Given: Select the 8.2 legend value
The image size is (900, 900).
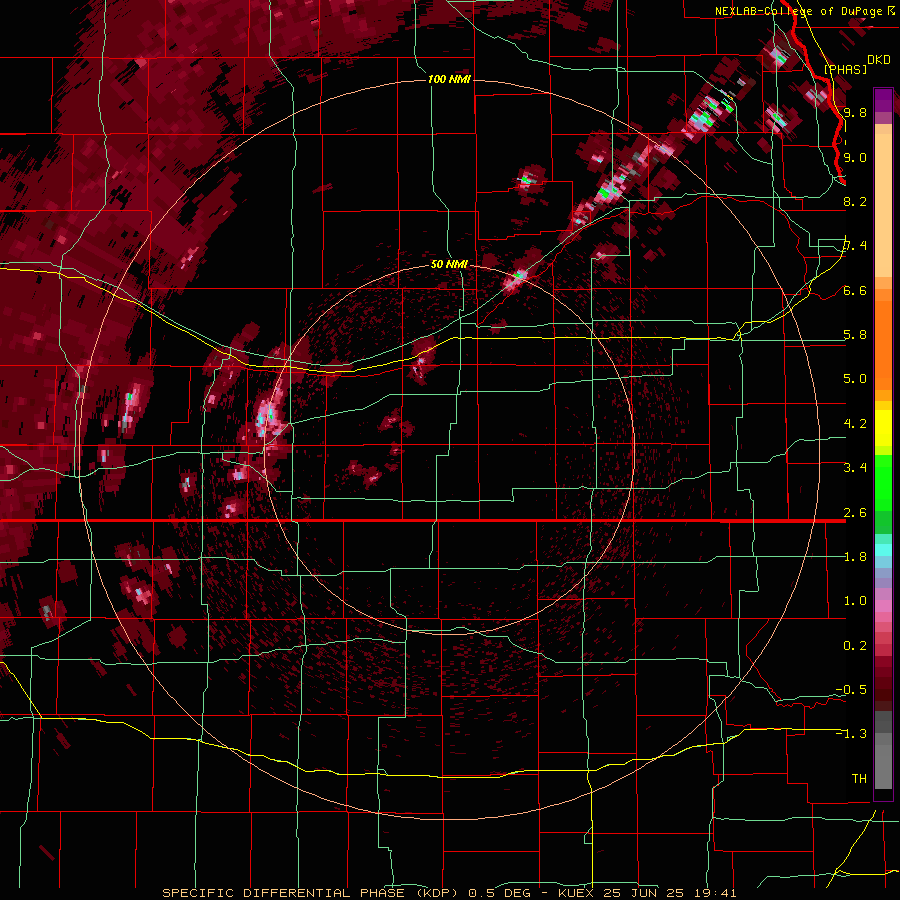Looking at the screenshot, I should point(855,201).
